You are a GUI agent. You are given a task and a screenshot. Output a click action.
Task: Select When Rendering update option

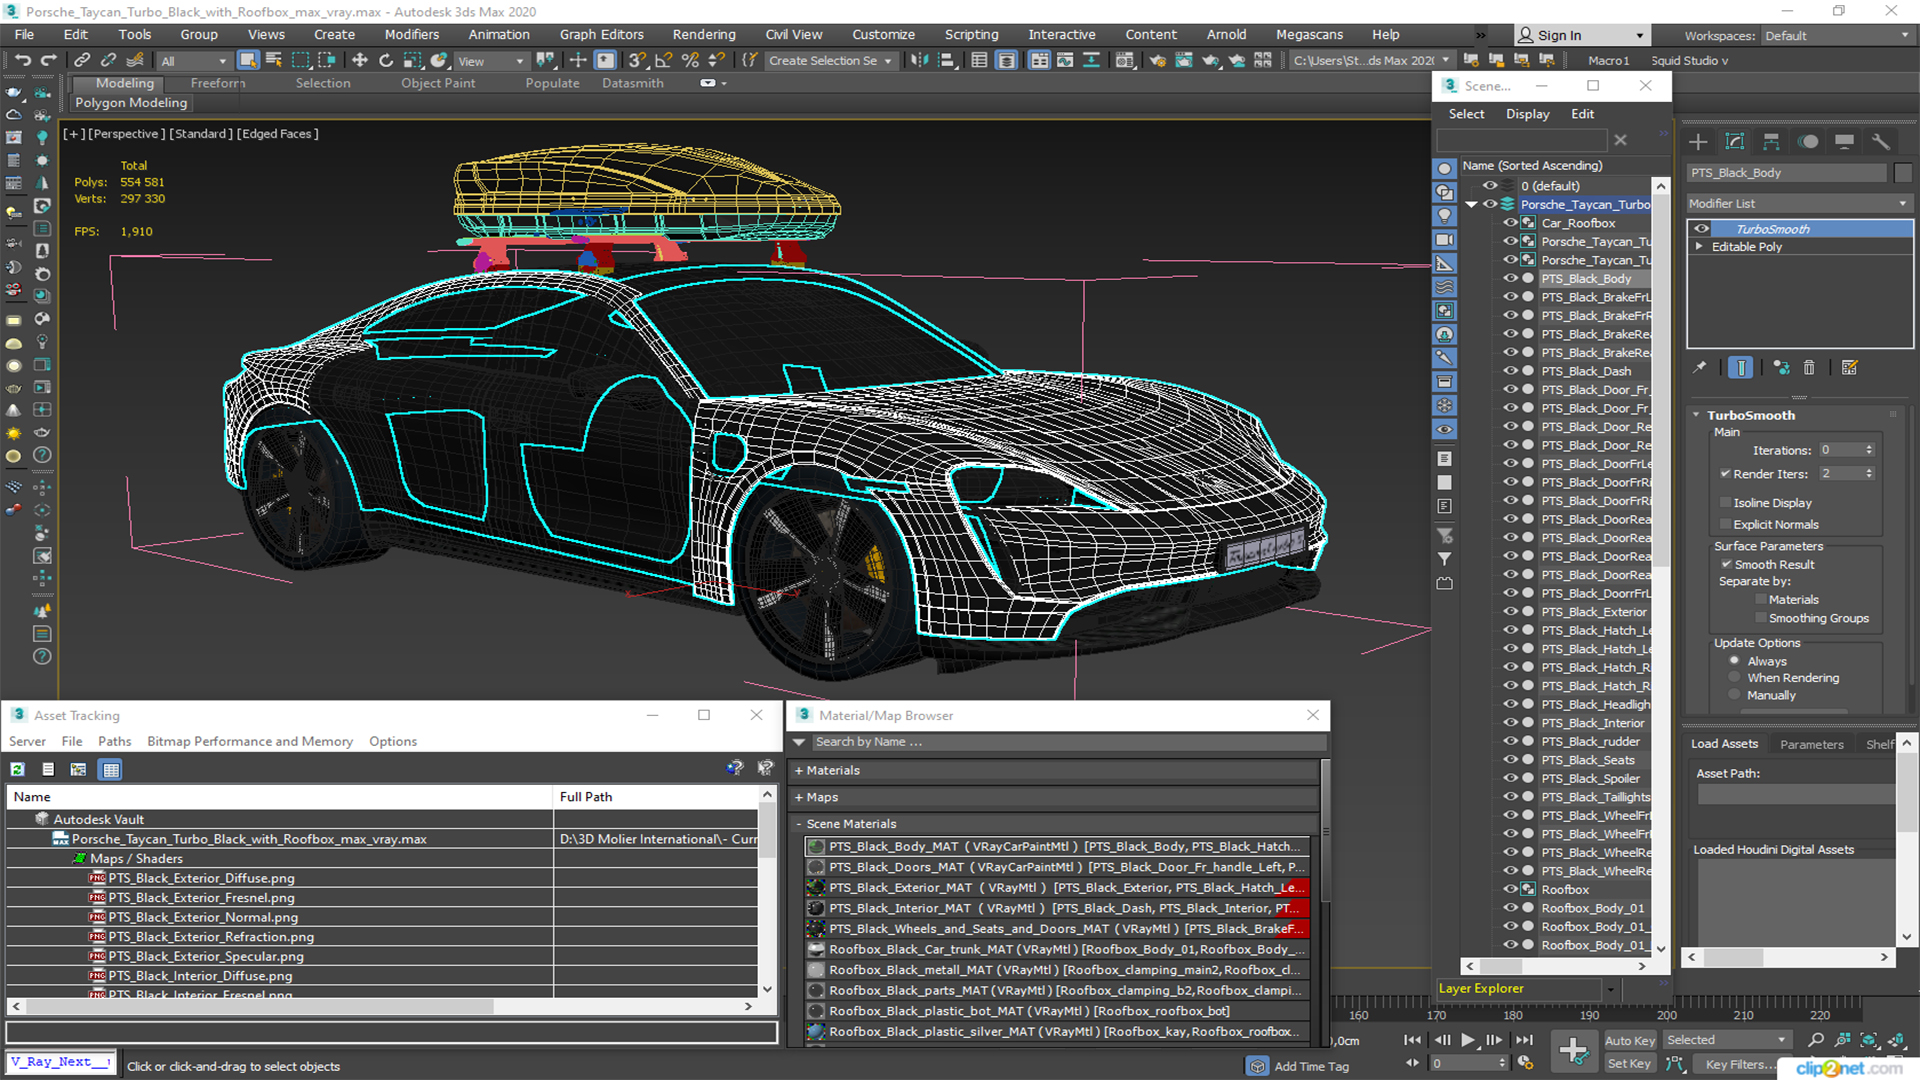[x=1734, y=678]
